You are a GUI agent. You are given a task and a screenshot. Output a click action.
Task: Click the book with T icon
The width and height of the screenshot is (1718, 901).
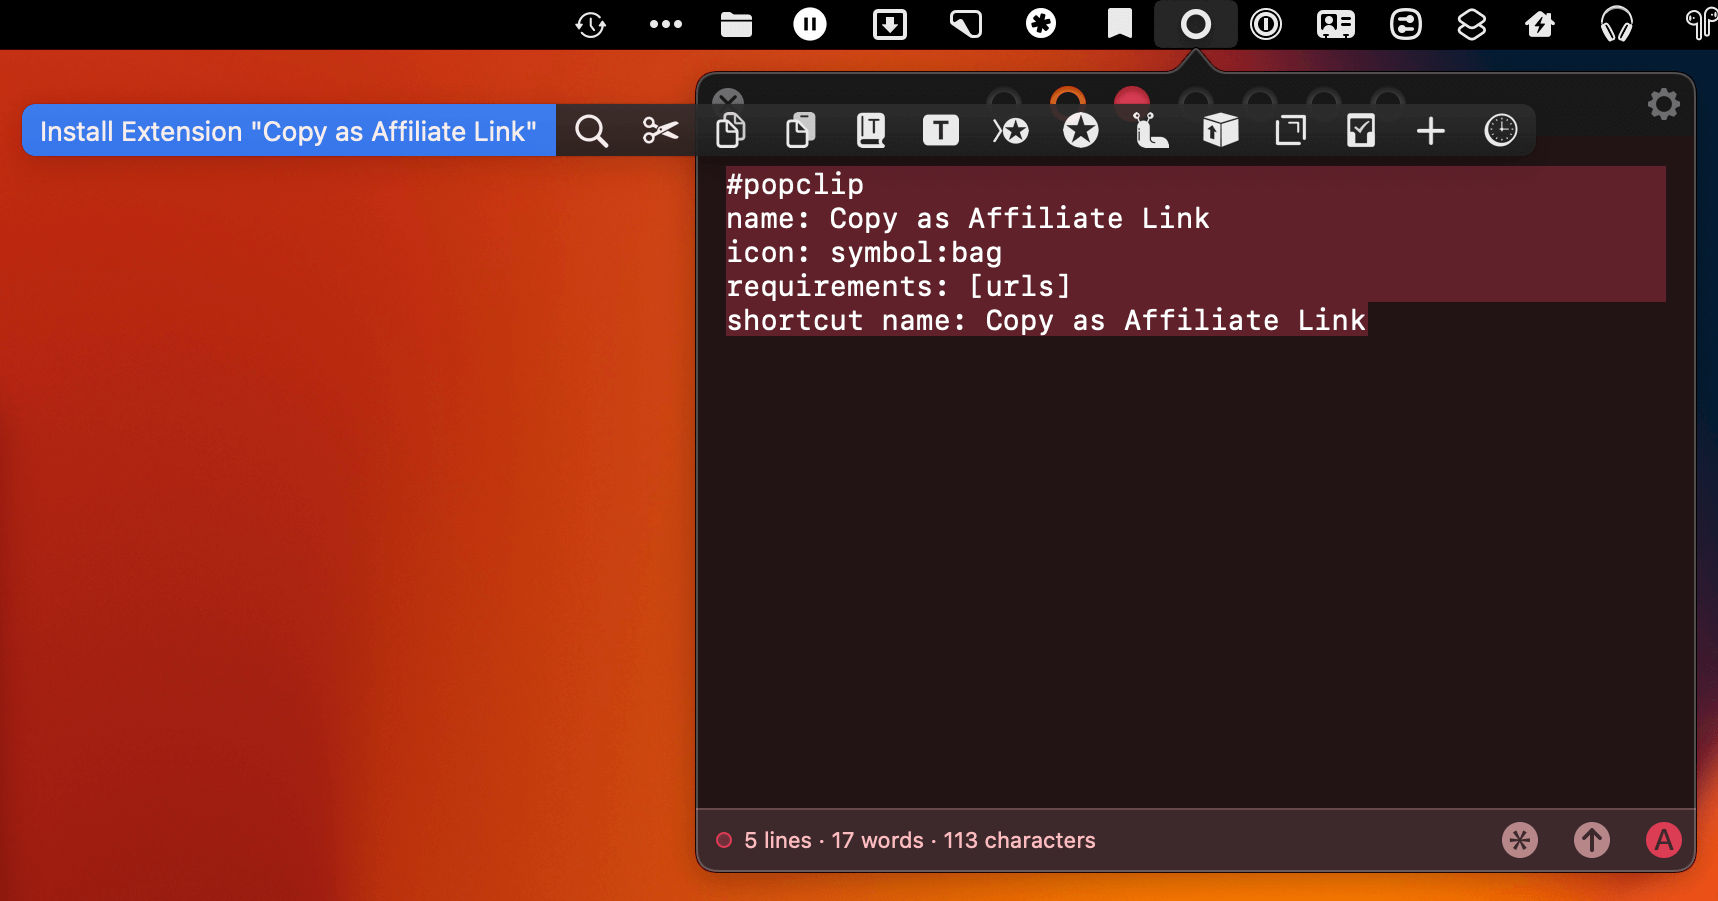pos(871,131)
